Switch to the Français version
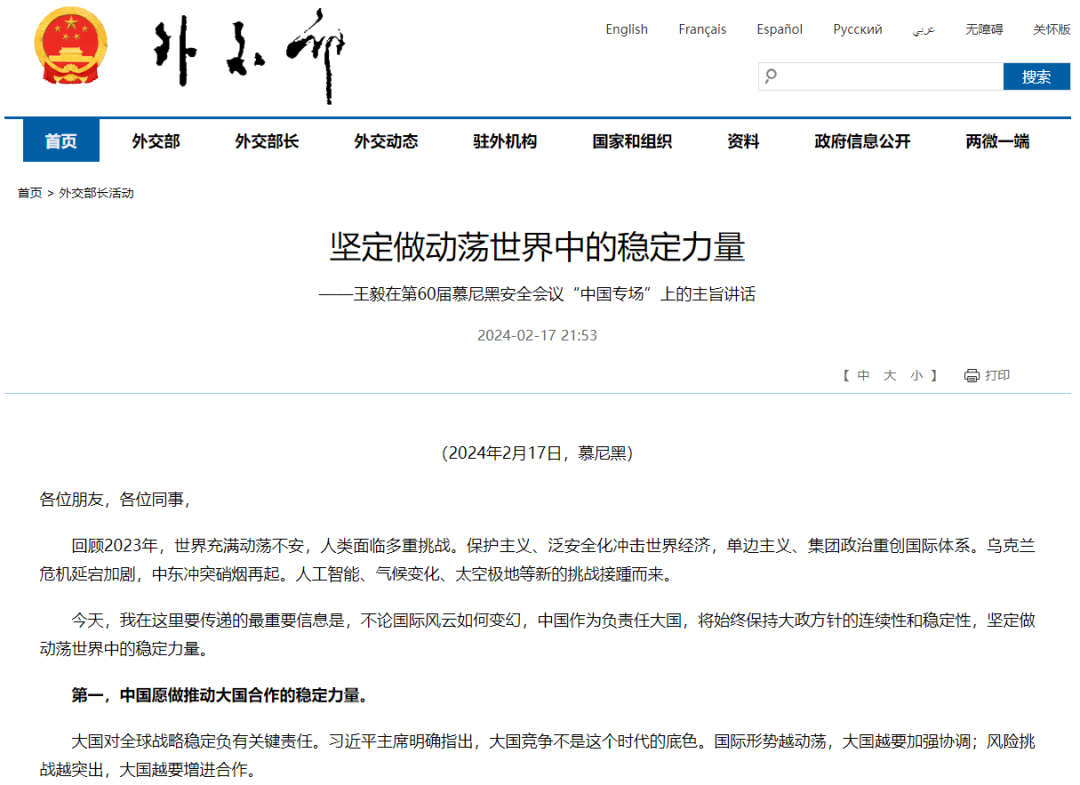1080x785 pixels. tap(702, 29)
